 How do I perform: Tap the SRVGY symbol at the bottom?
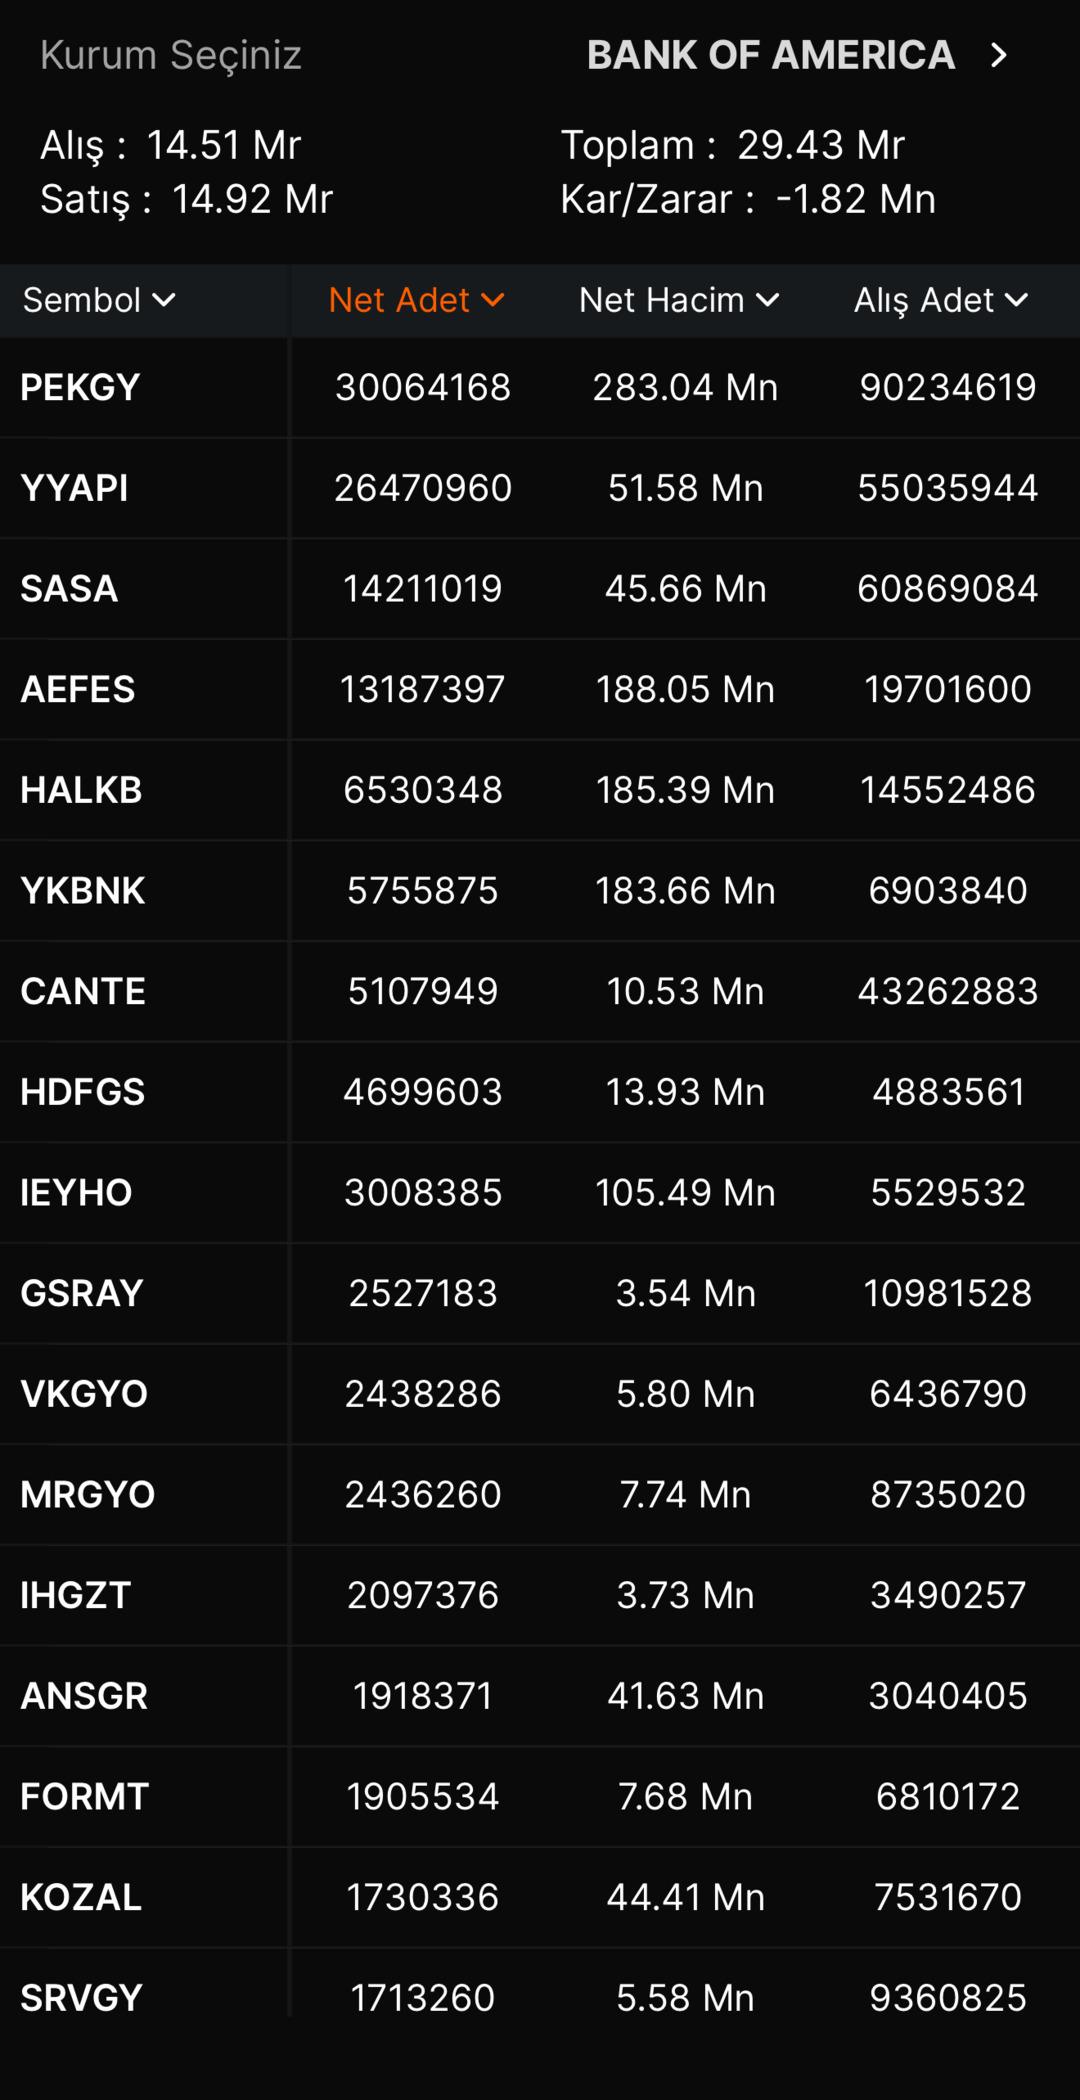pyautogui.click(x=81, y=1998)
